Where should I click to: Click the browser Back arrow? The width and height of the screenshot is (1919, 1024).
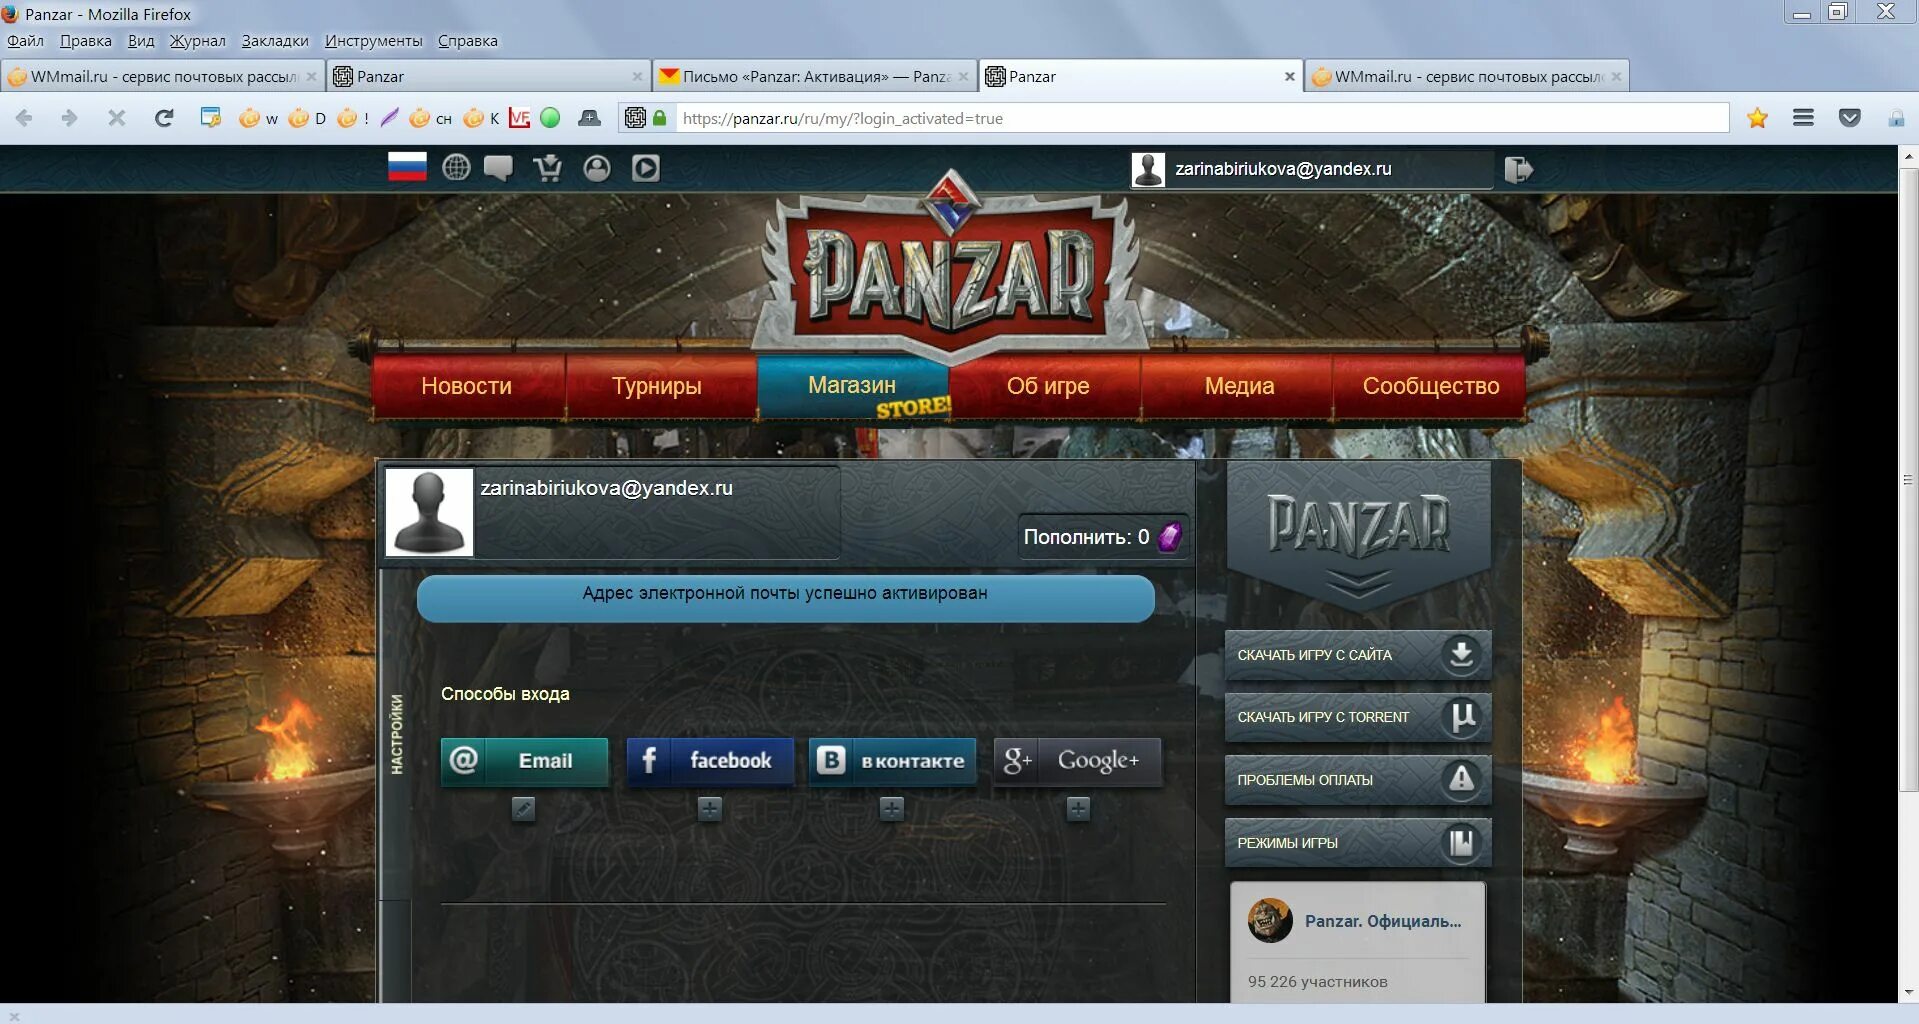coord(24,118)
